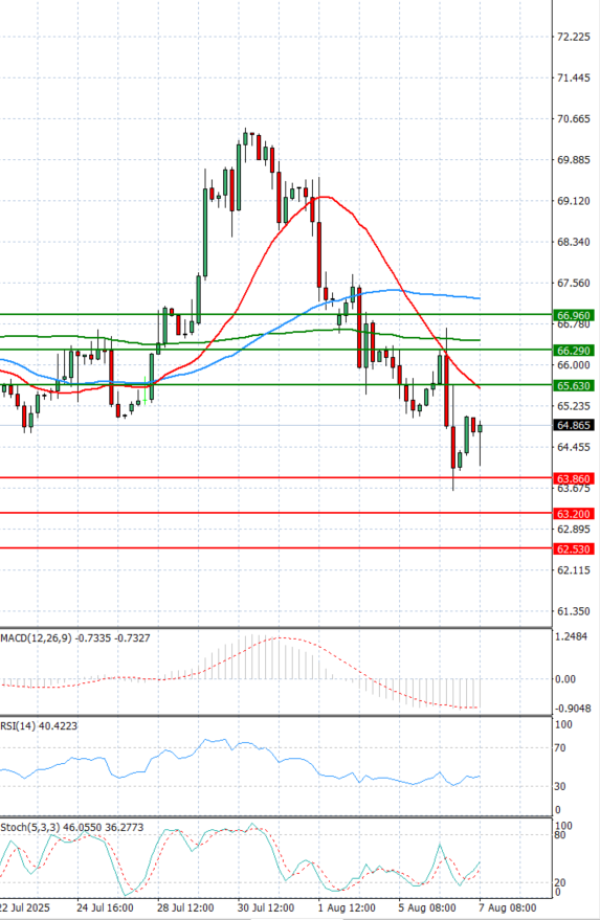The image size is (600, 920).
Task: Click the 61.350 price axis value
Action: click(574, 611)
